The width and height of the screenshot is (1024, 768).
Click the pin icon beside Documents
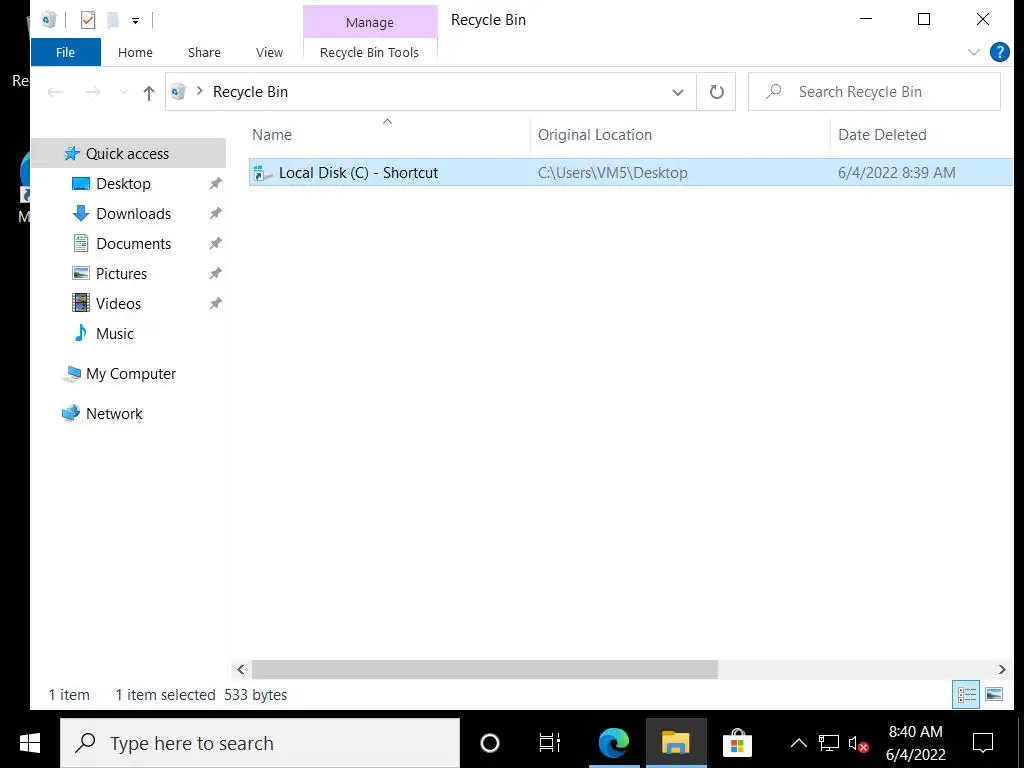(215, 244)
